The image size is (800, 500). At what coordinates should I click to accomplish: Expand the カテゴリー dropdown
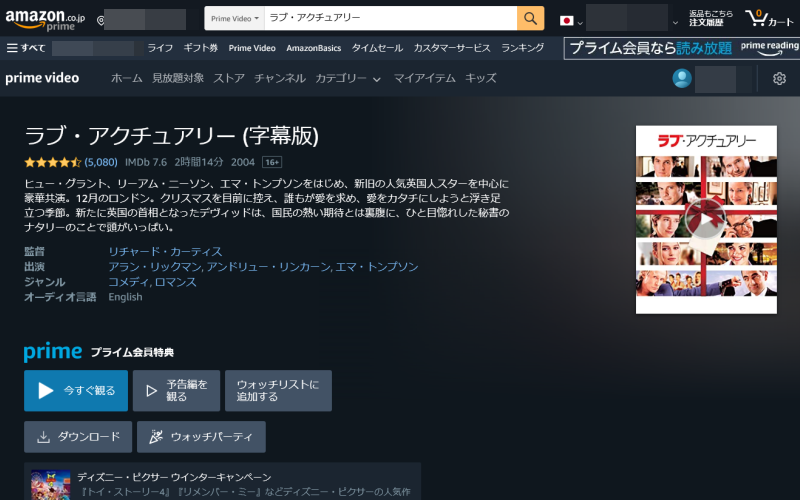pos(348,79)
